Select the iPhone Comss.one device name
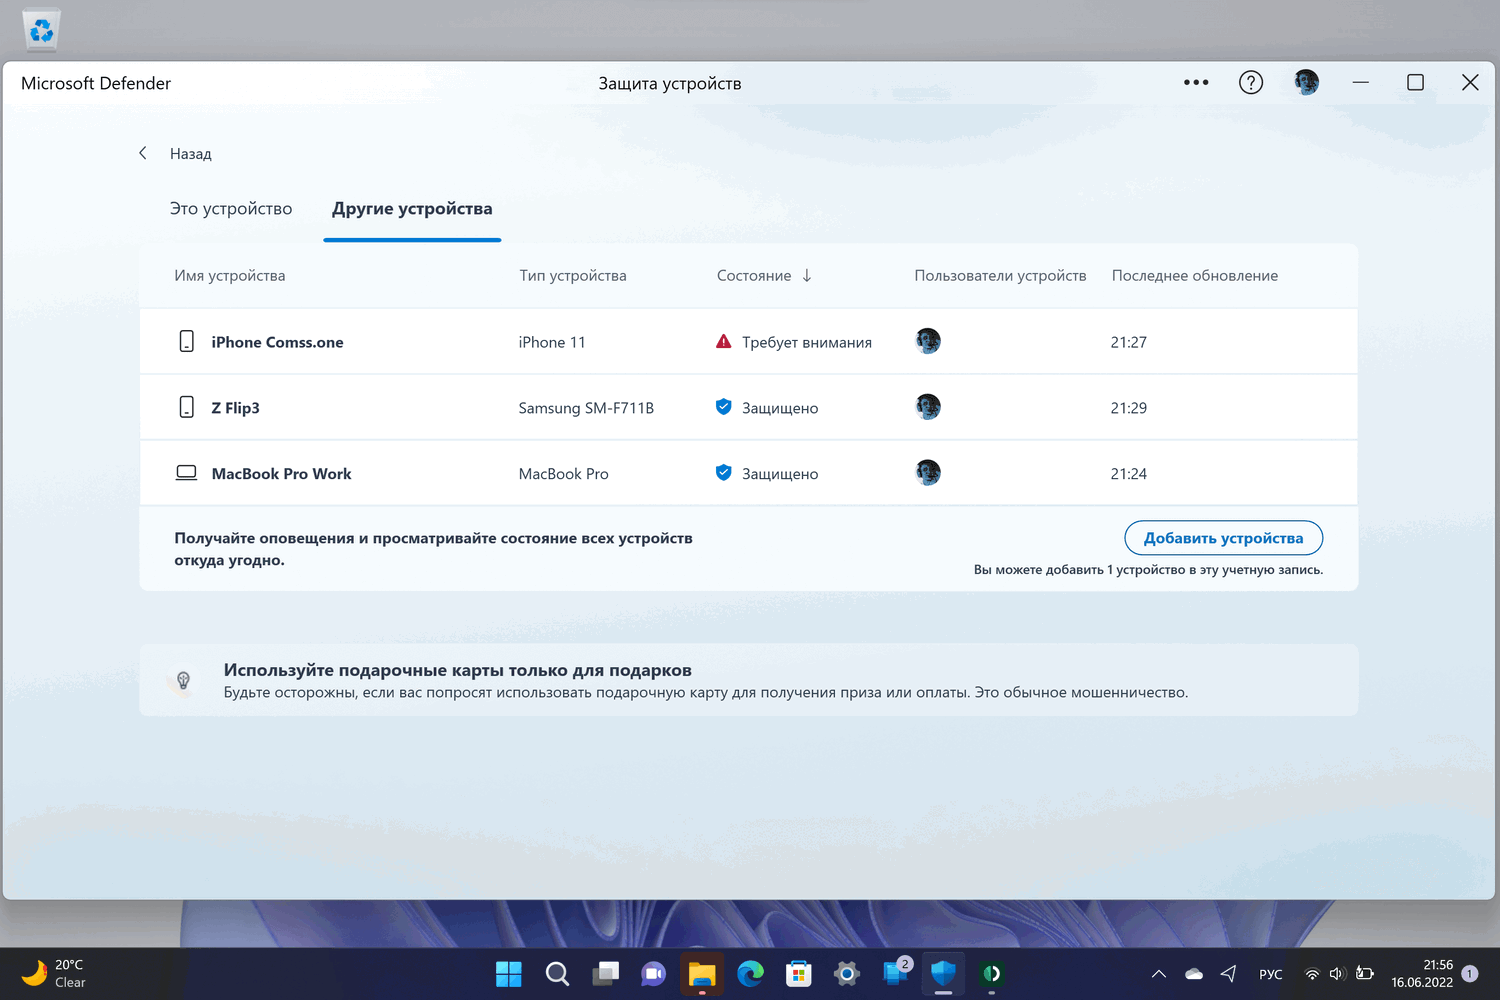The height and width of the screenshot is (1000, 1500). [x=277, y=342]
